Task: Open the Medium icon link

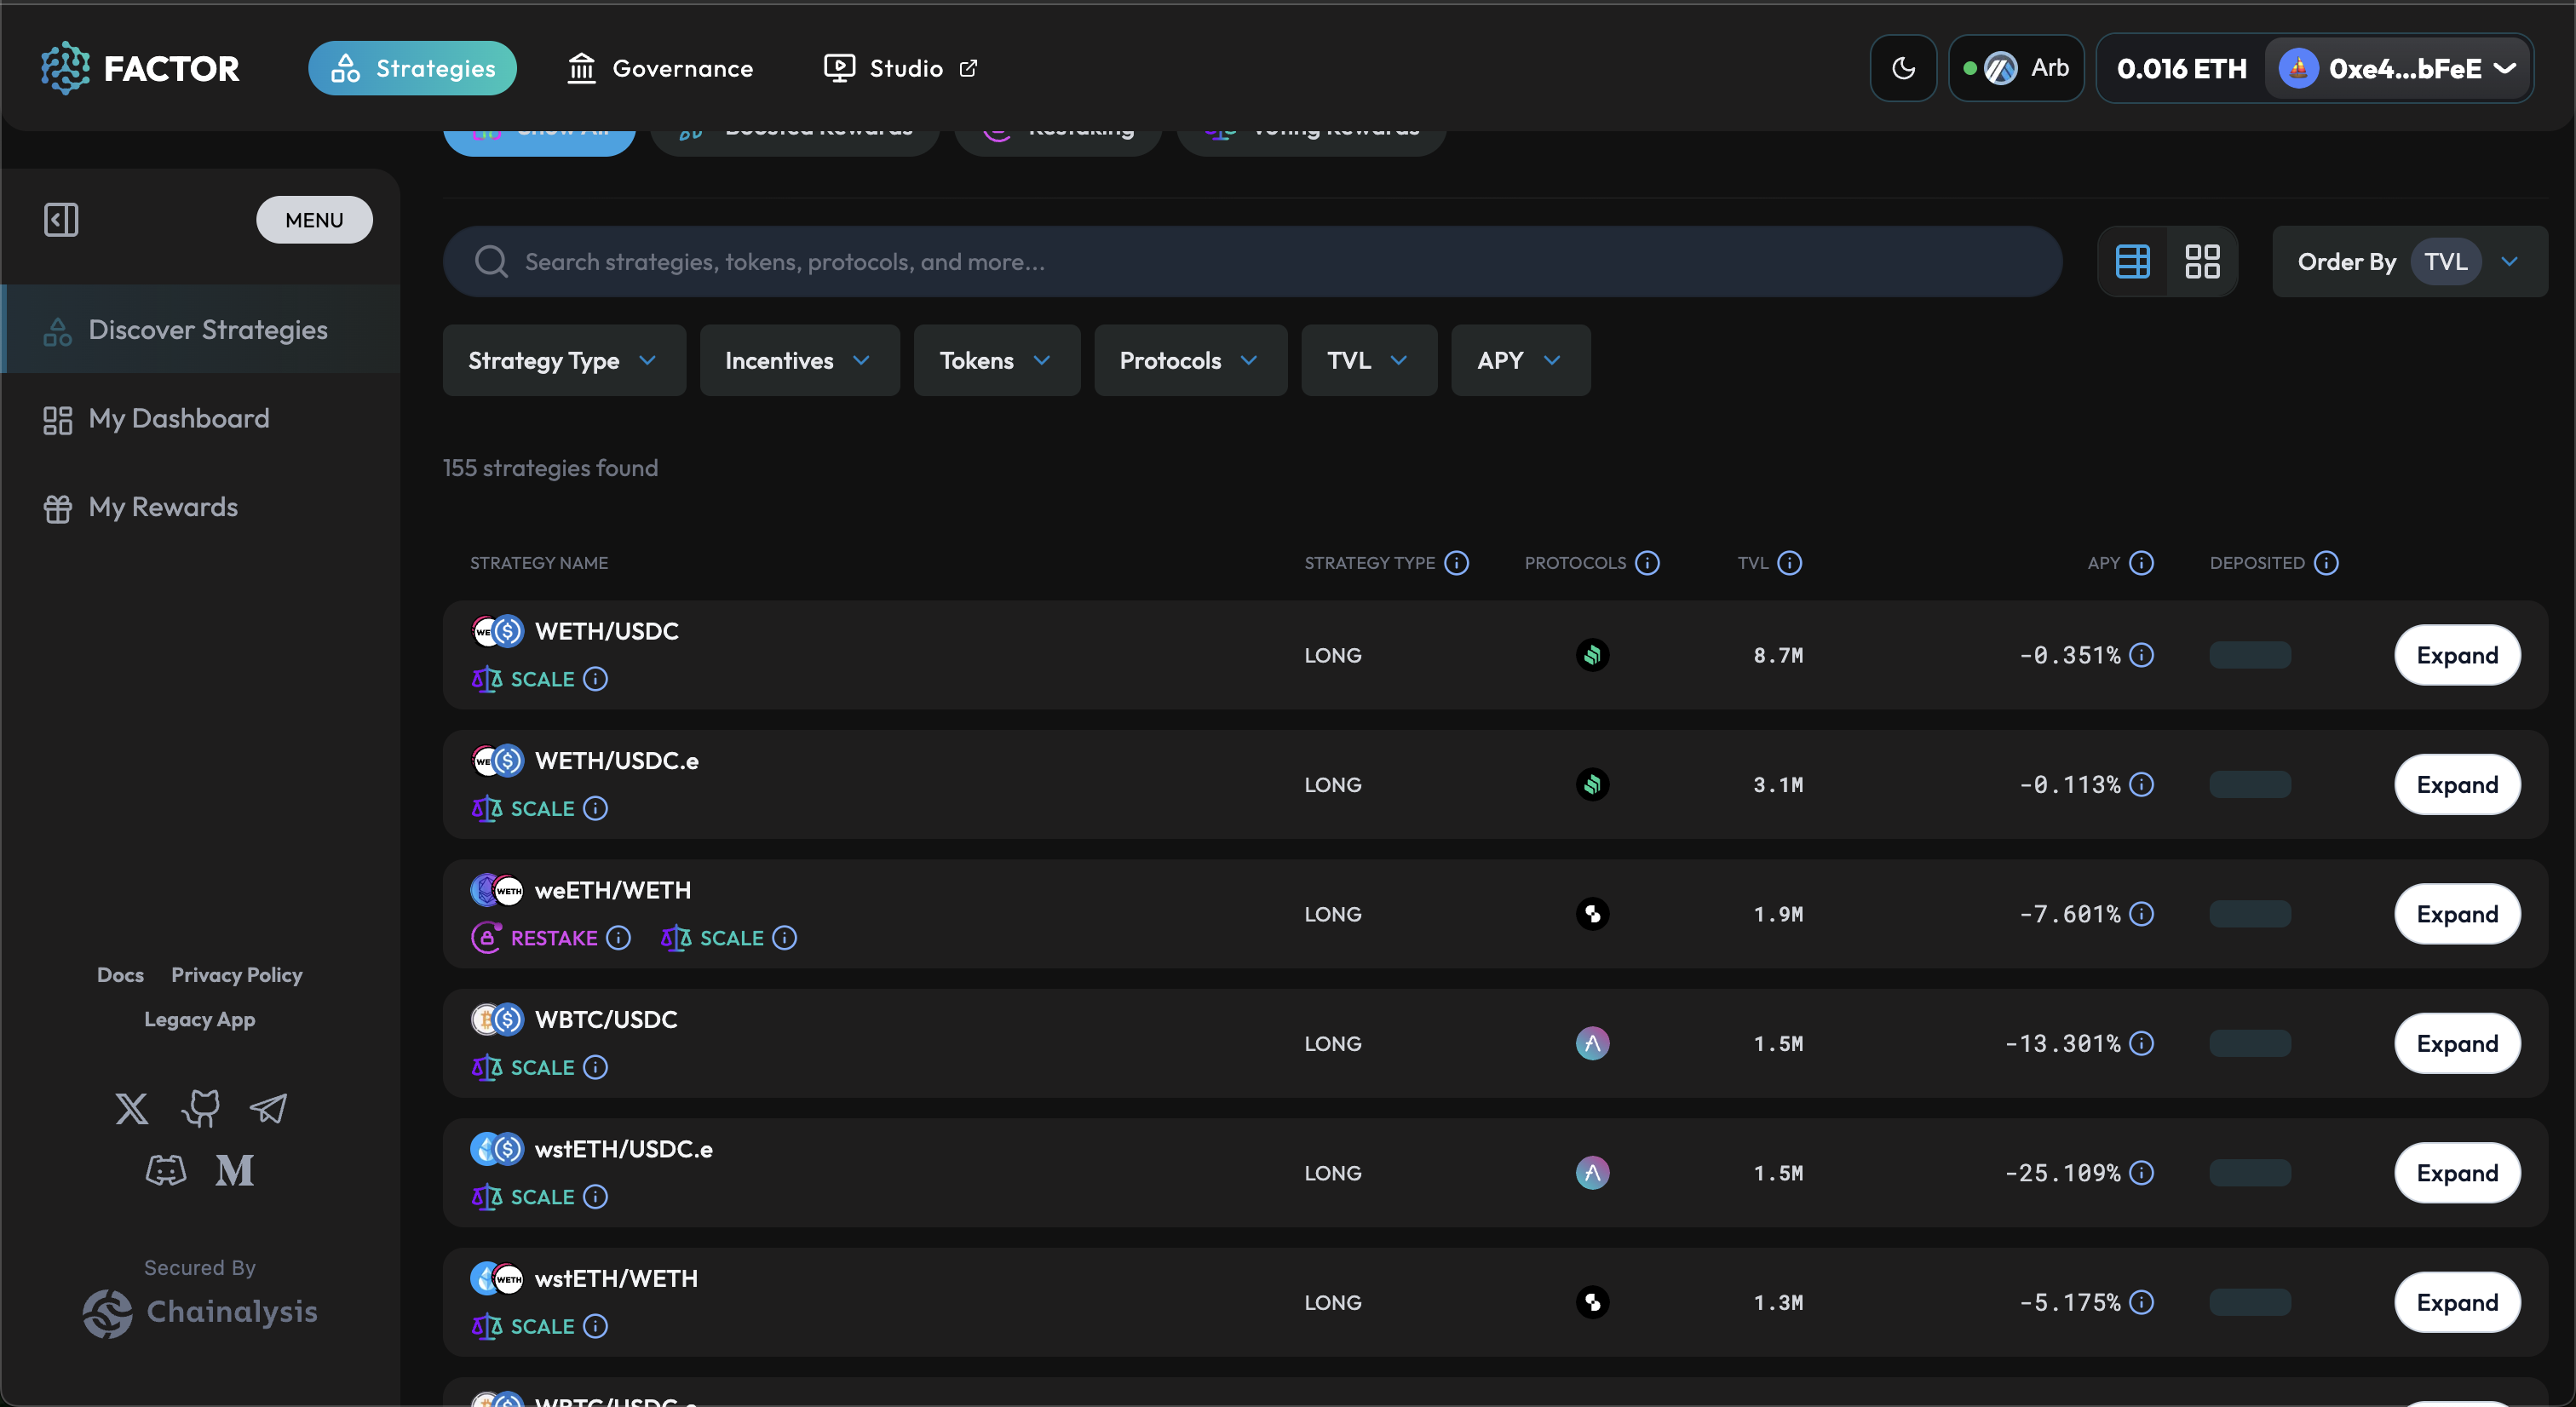Action: (x=234, y=1170)
